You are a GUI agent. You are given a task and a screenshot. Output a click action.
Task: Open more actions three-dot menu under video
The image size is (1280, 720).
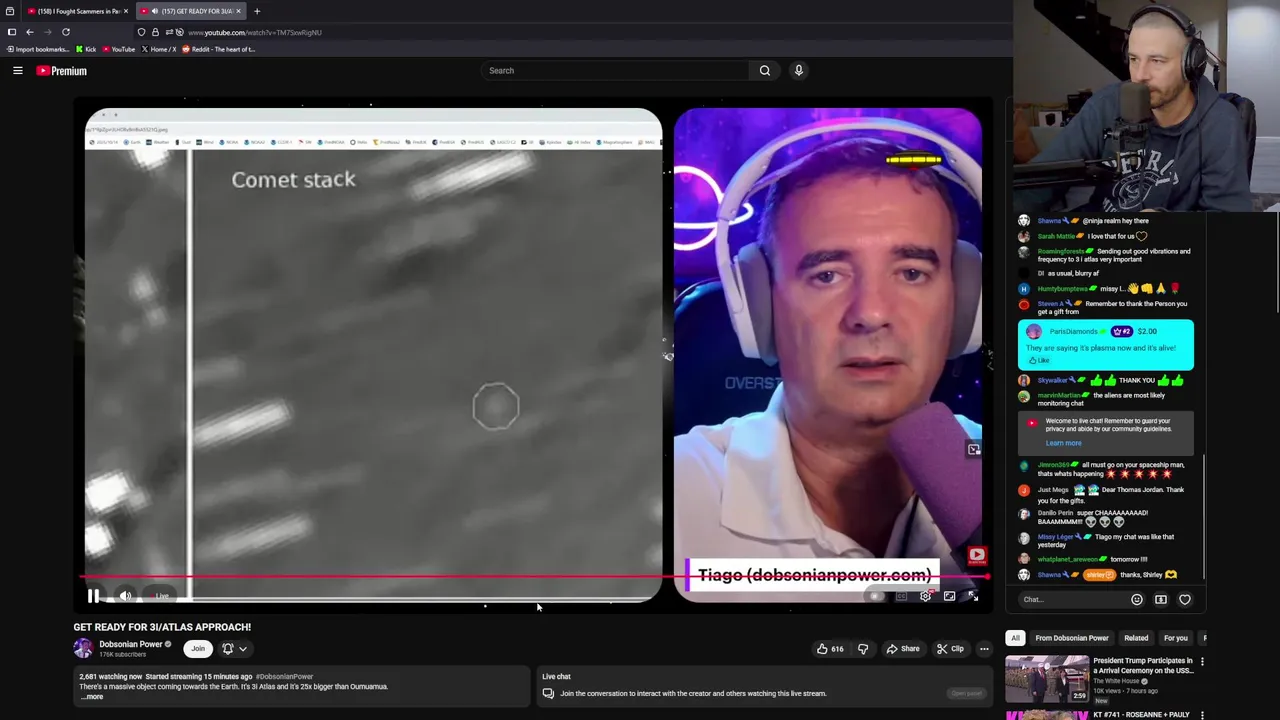(984, 649)
